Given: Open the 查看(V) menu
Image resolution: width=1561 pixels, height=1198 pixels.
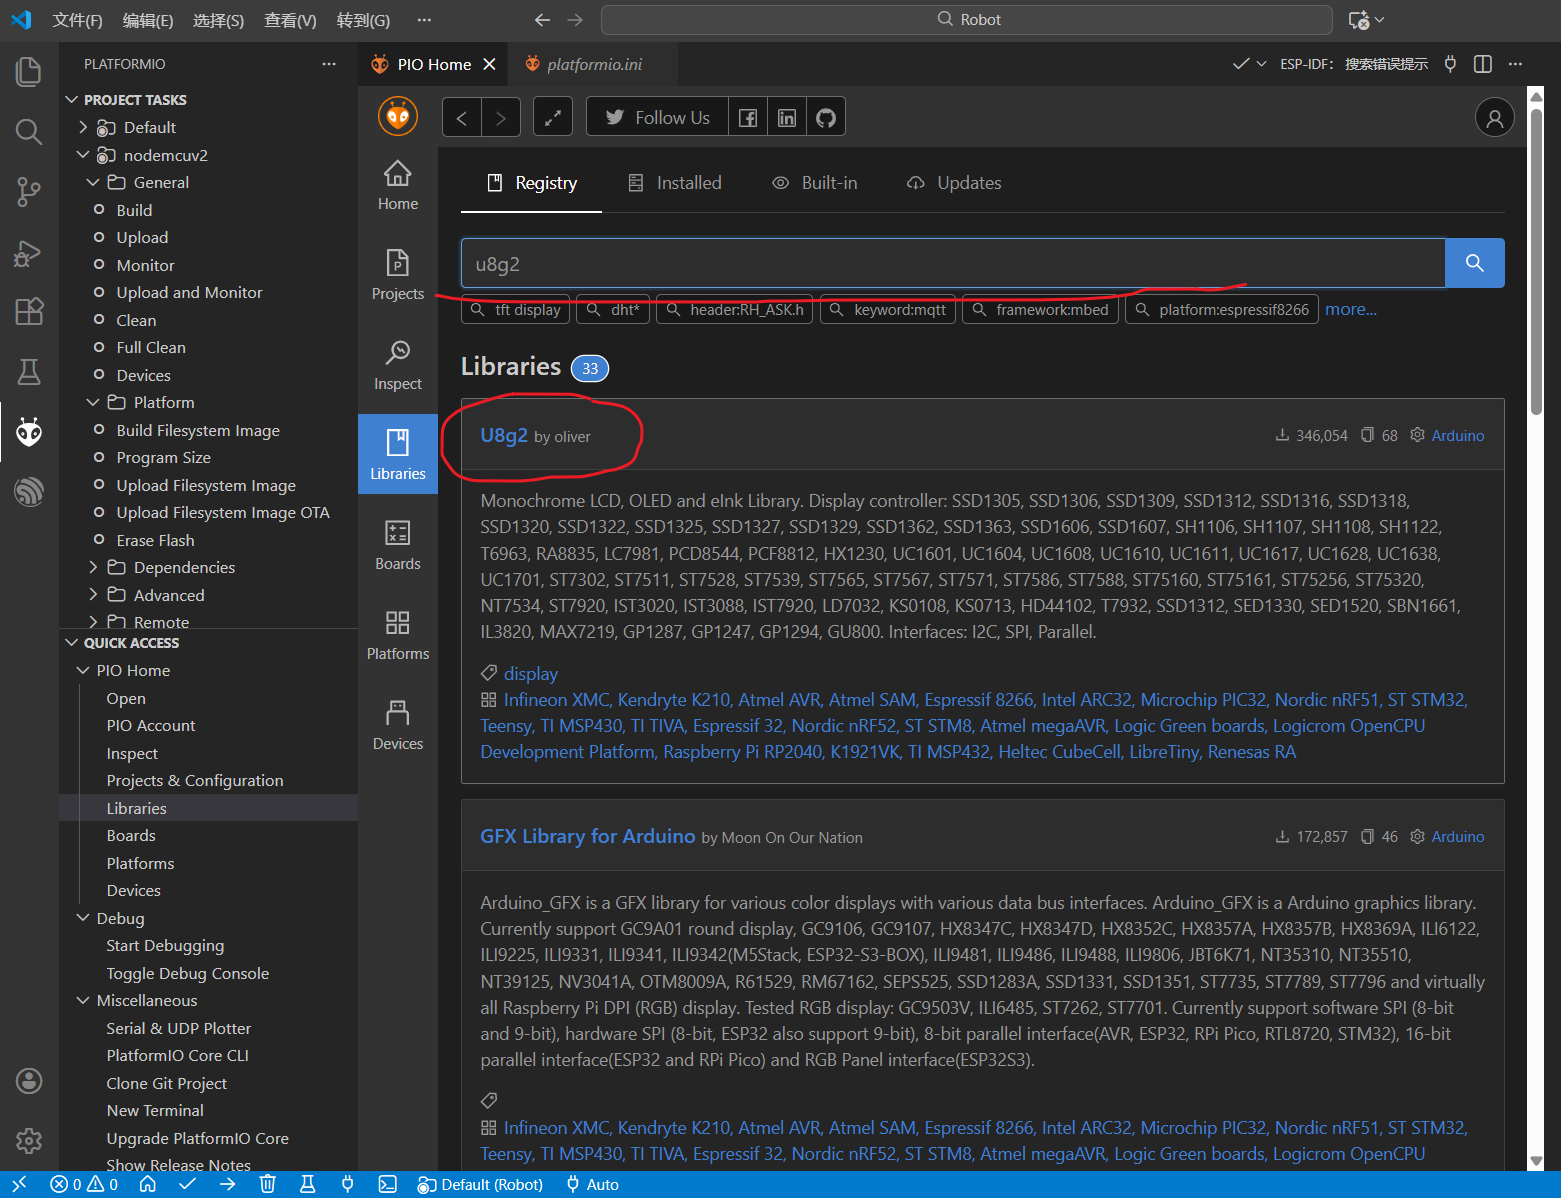Looking at the screenshot, I should (x=290, y=20).
